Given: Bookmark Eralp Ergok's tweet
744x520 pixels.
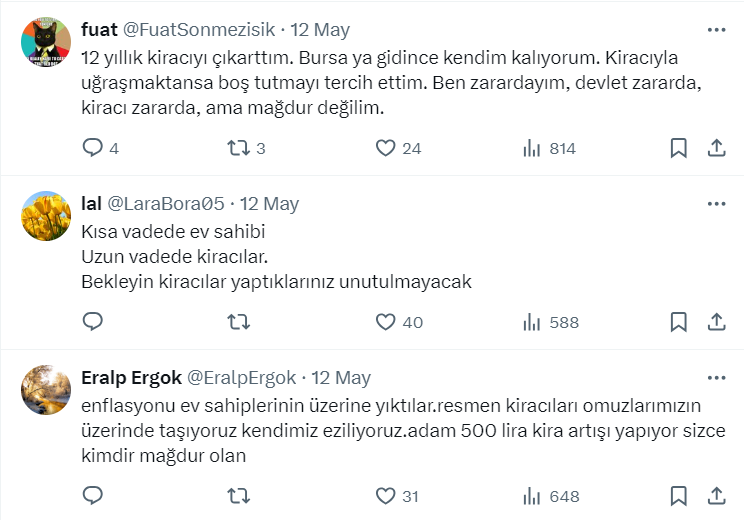Looking at the screenshot, I should pos(678,496).
